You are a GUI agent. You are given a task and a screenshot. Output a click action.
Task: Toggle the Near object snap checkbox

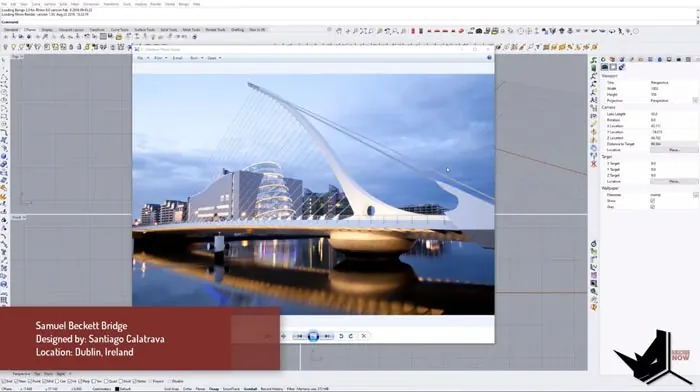tap(16, 381)
